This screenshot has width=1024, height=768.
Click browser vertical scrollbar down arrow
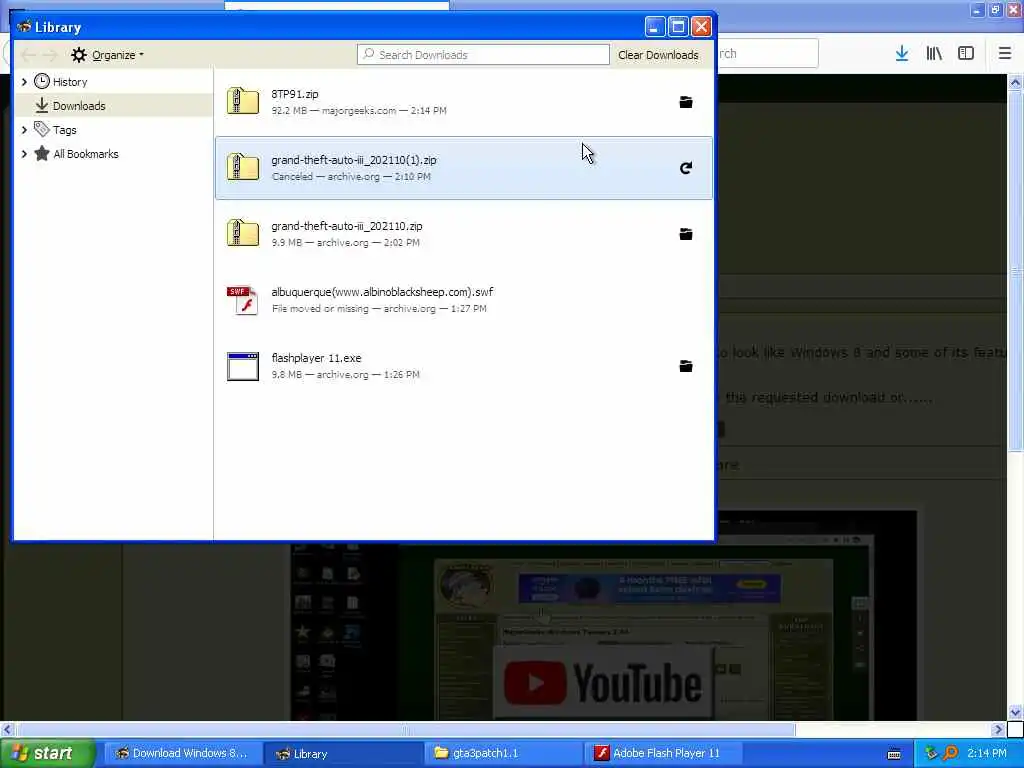tap(1015, 712)
